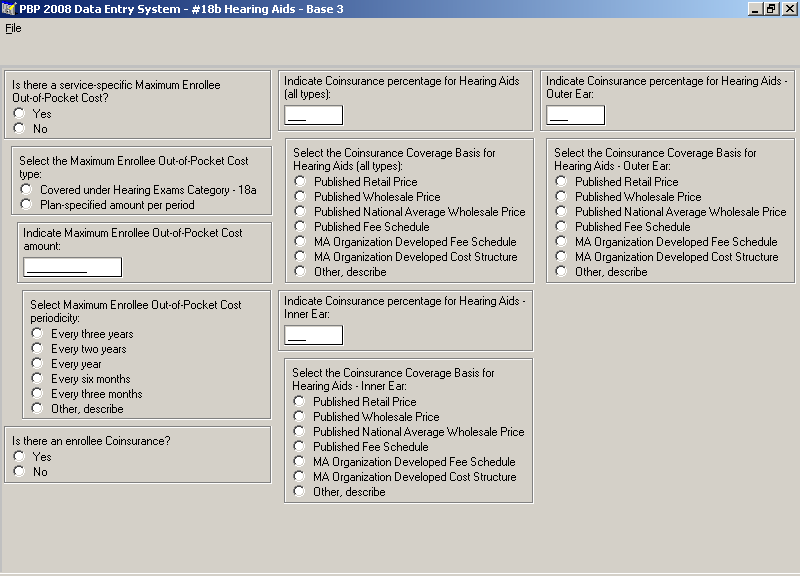Click Coinsurance percentage field for Hearing Aids (all types)

(x=313, y=115)
